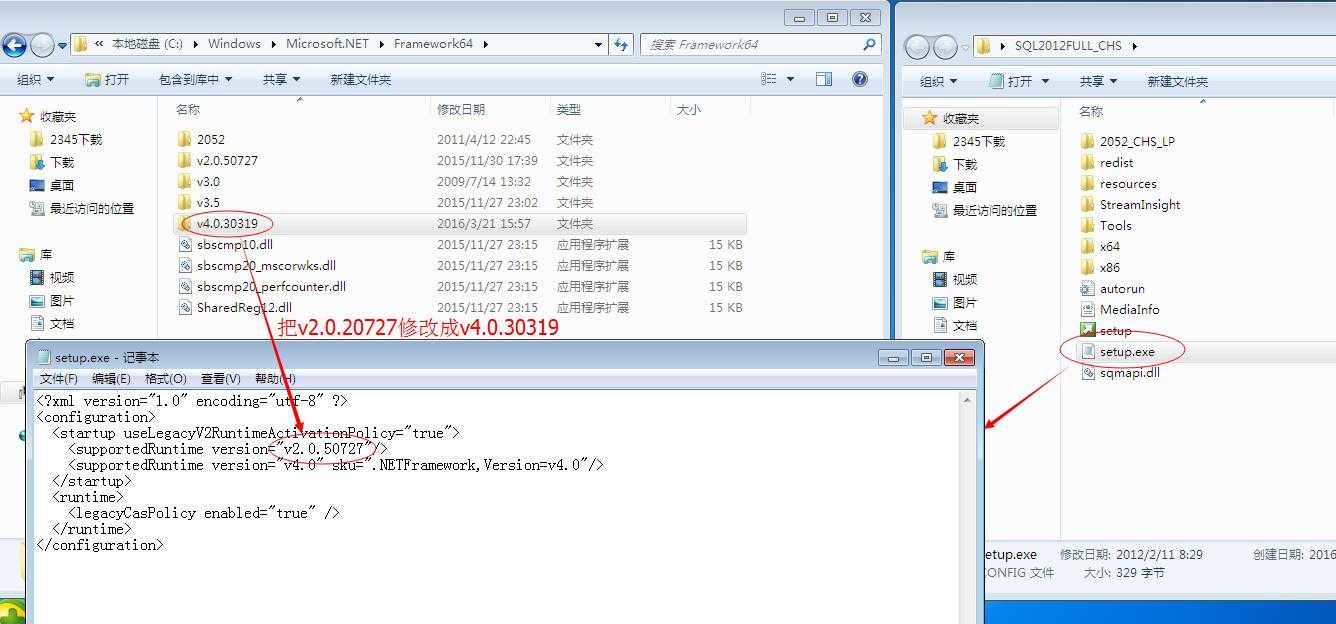Screen dimensions: 1336x624
Task: Click 新建文件夹 in SQL2012FULL_CHS toolbar
Action: 1177,81
